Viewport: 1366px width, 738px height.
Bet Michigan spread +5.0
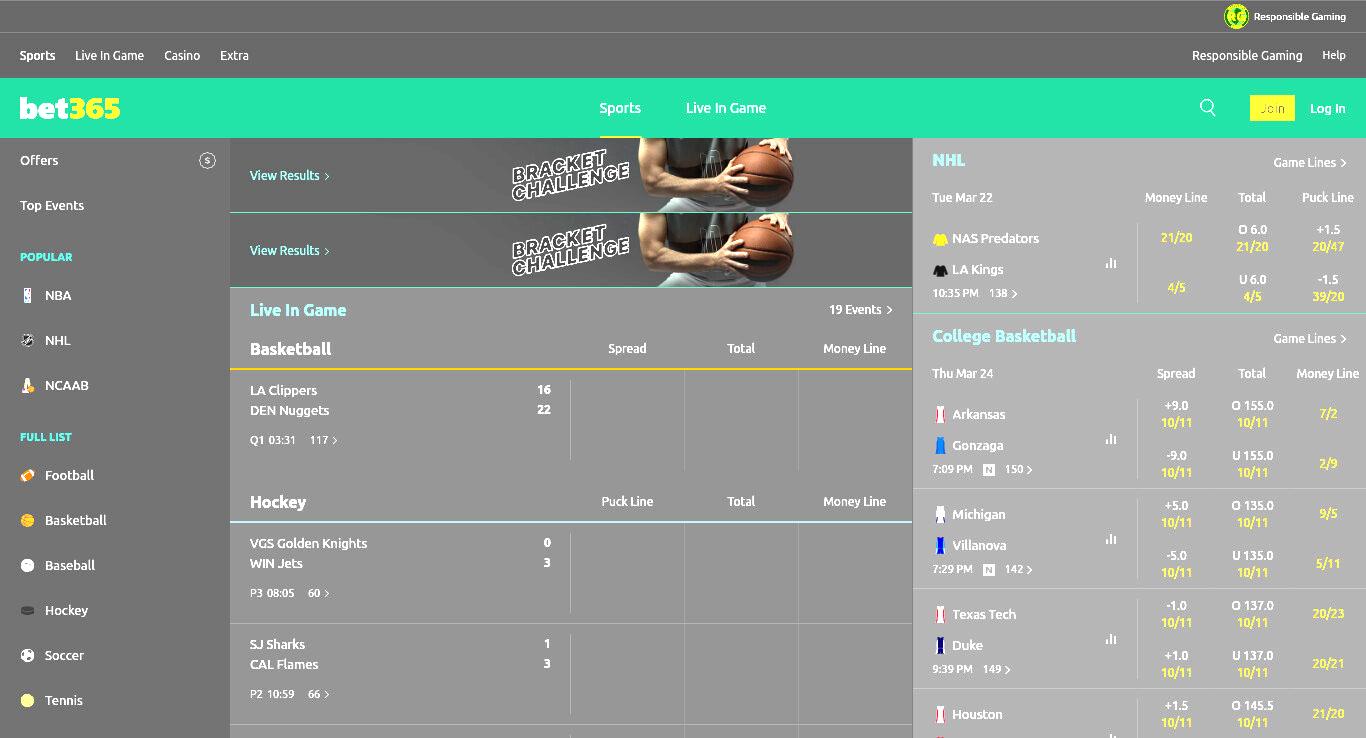point(1176,513)
